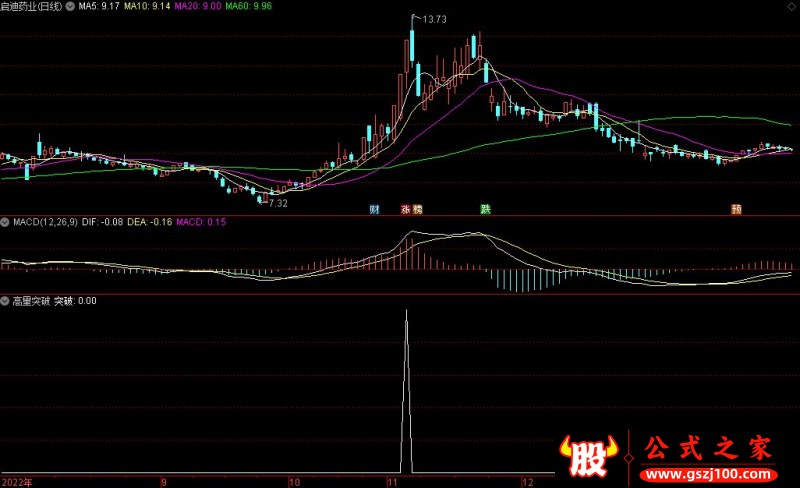This screenshot has width=800, height=488.
Task: Click the 2022年 label on time axis
Action: point(17,482)
